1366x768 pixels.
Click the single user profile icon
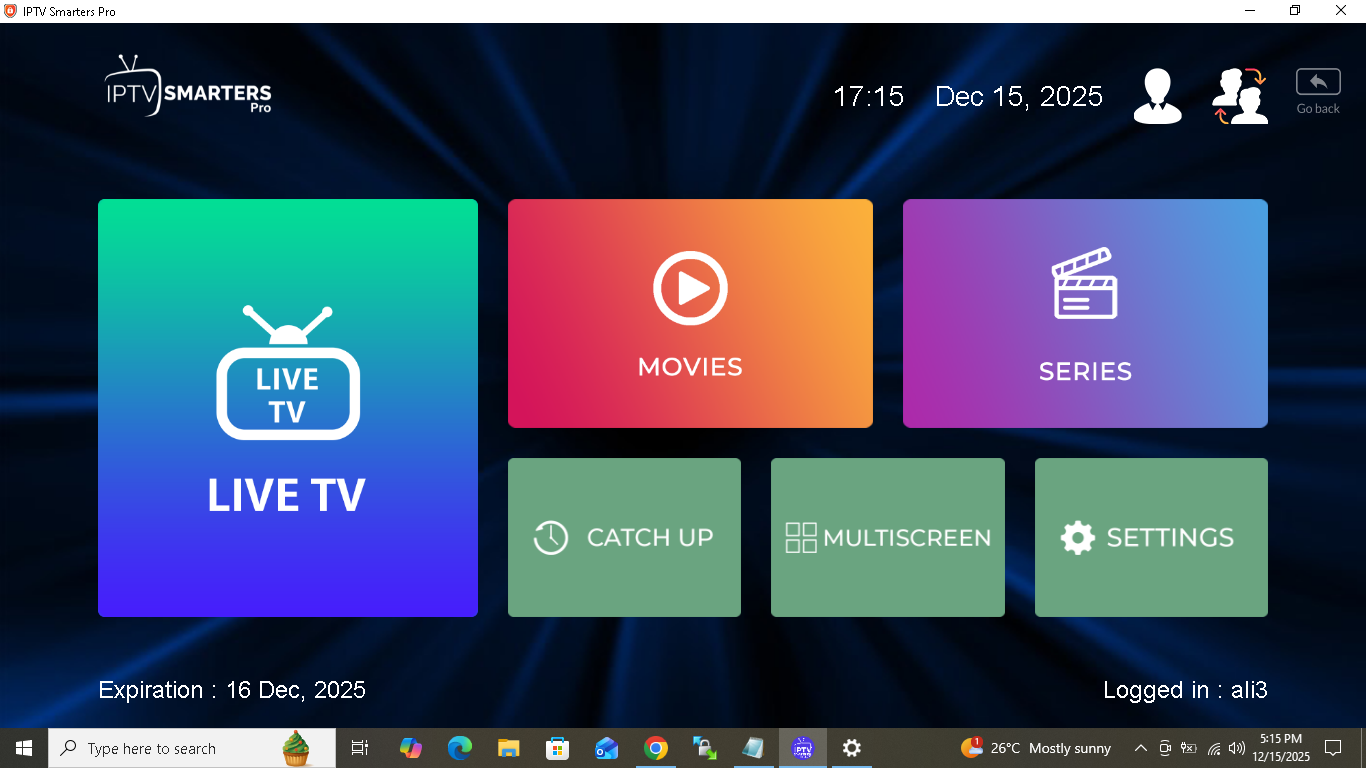point(1158,96)
